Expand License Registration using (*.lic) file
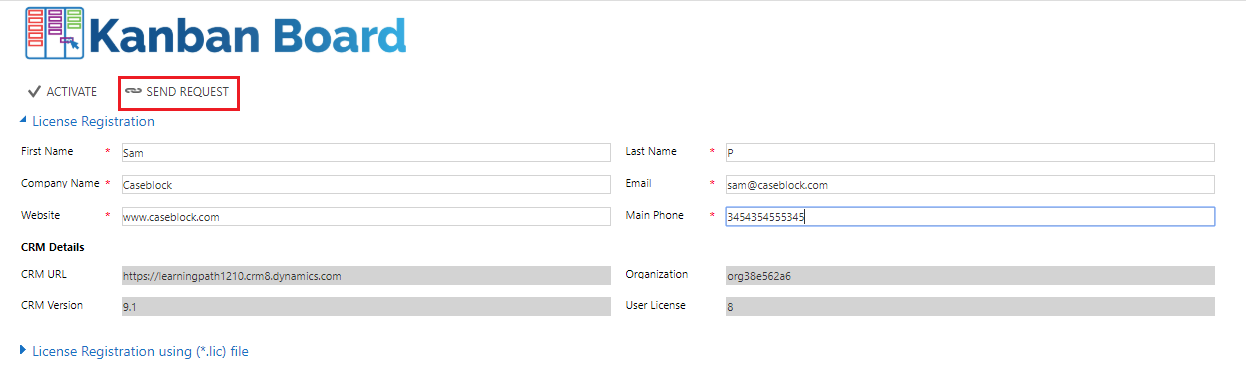This screenshot has width=1249, height=367. pos(134,352)
